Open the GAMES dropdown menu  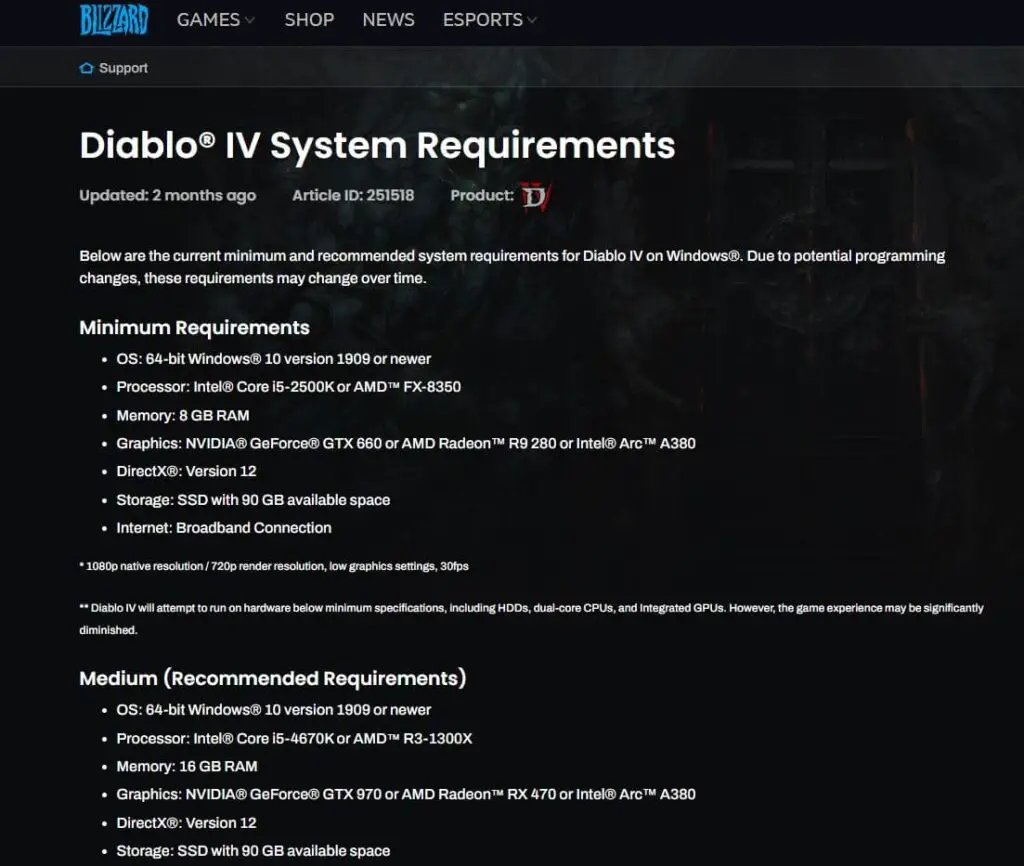208,19
